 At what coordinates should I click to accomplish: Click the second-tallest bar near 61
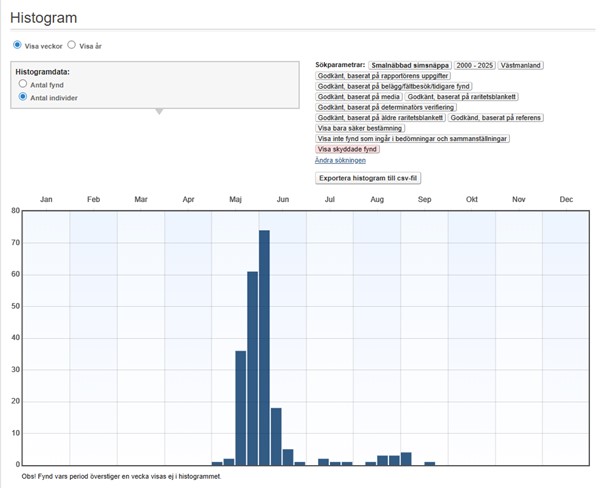(x=253, y=367)
